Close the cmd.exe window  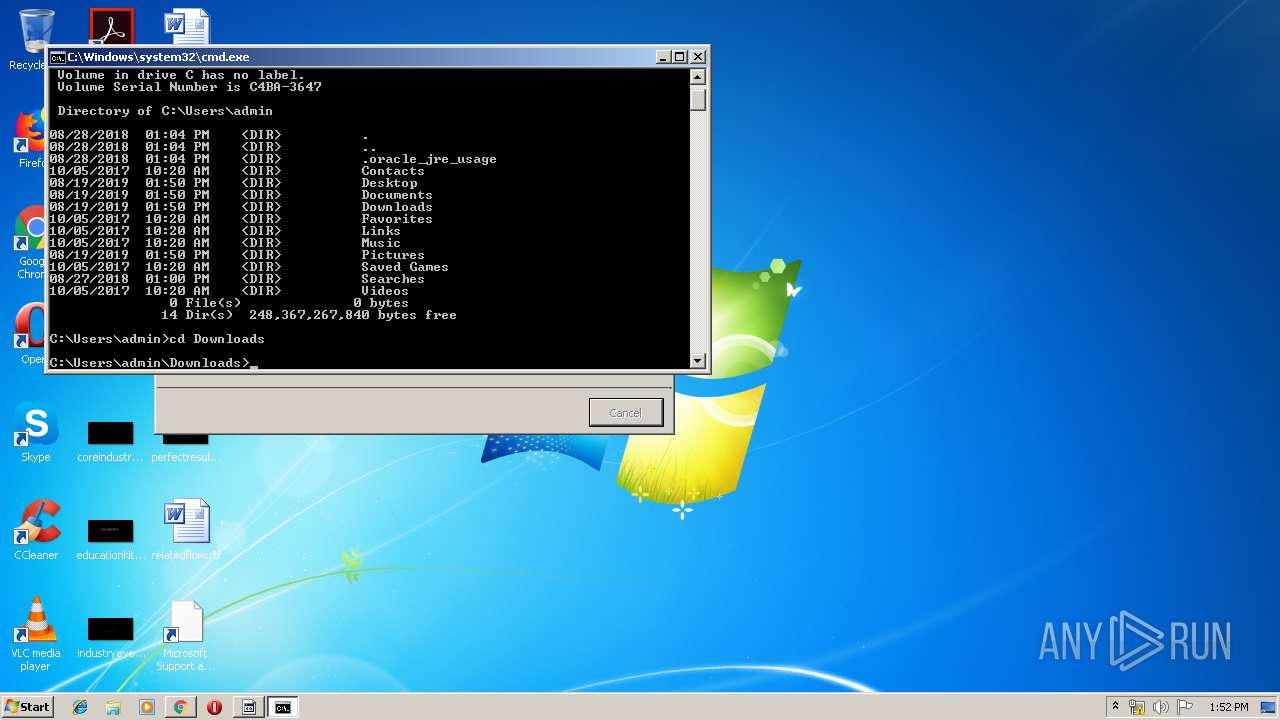[698, 57]
